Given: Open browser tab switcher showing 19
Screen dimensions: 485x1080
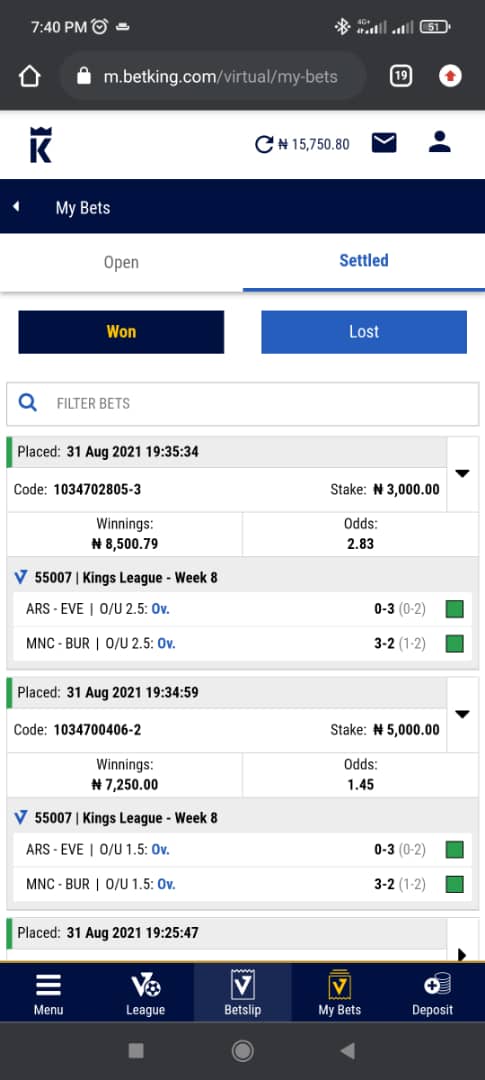Looking at the screenshot, I should pos(401,76).
